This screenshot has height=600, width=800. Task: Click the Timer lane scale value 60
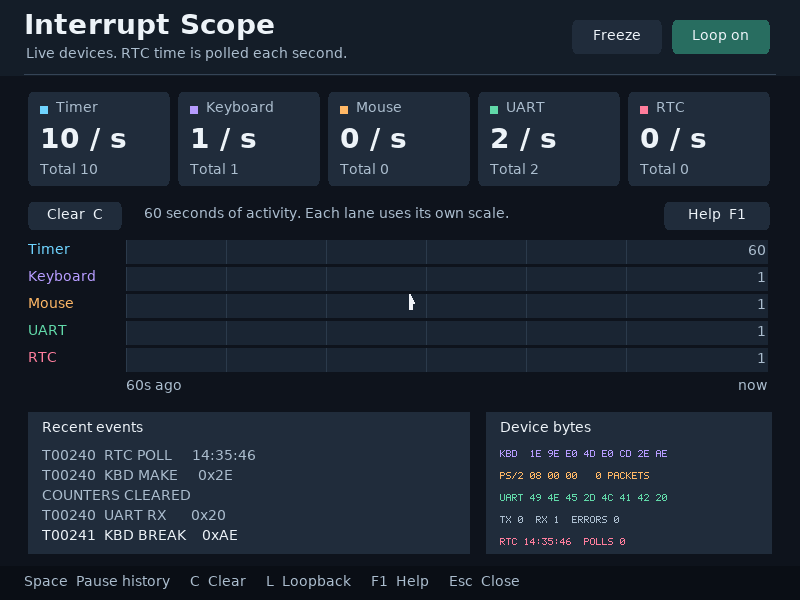click(757, 251)
